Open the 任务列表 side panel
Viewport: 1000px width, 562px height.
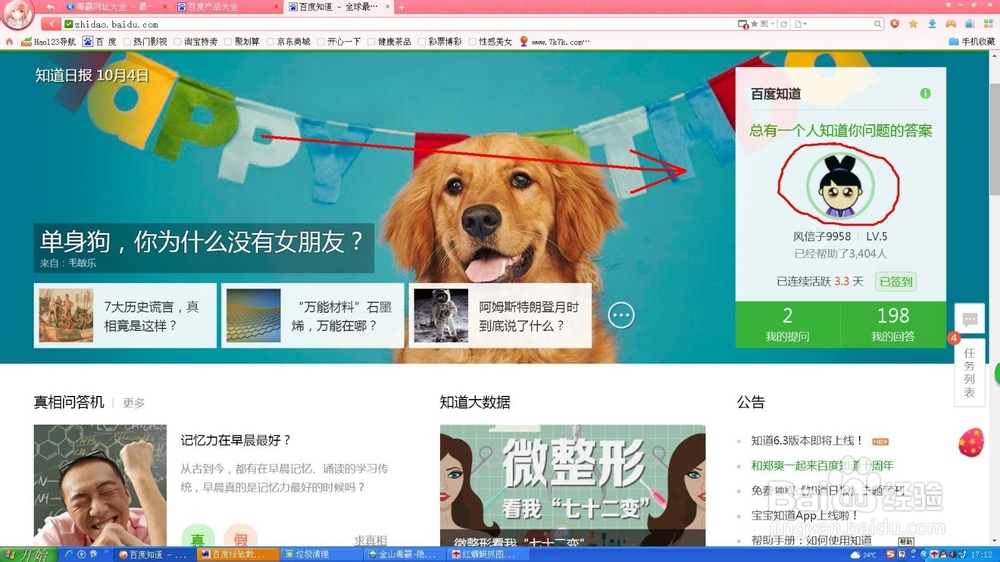pyautogui.click(x=969, y=373)
